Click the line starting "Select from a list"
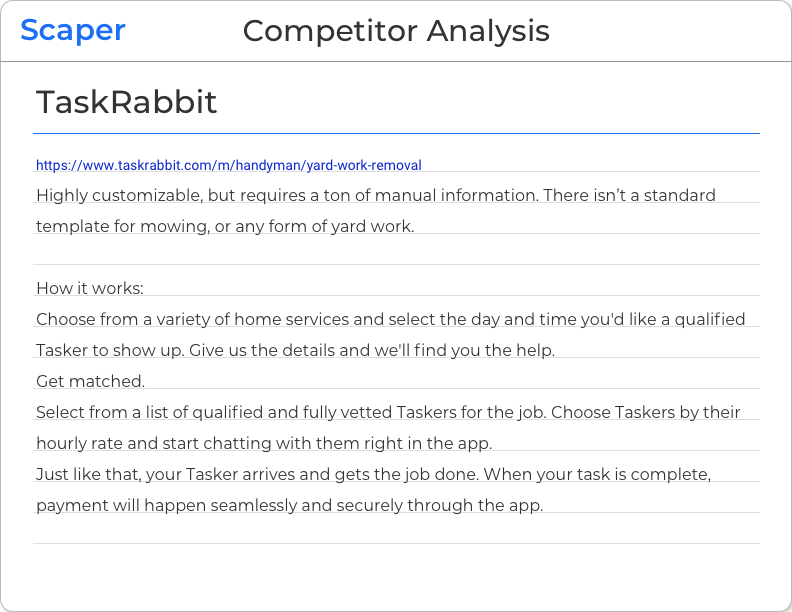The height and width of the screenshot is (612, 792). pos(388,412)
